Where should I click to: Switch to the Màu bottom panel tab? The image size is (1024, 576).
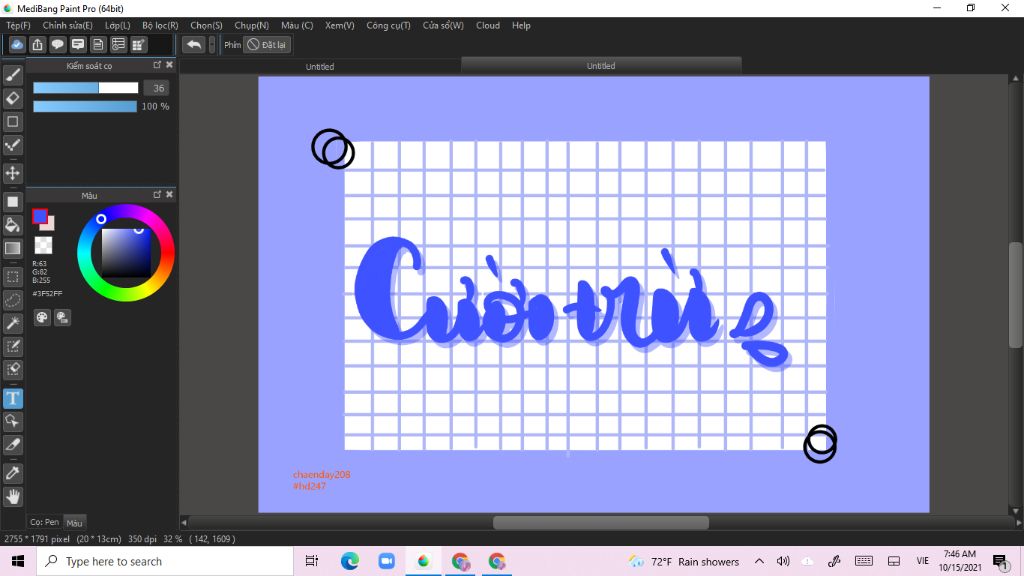coord(74,522)
